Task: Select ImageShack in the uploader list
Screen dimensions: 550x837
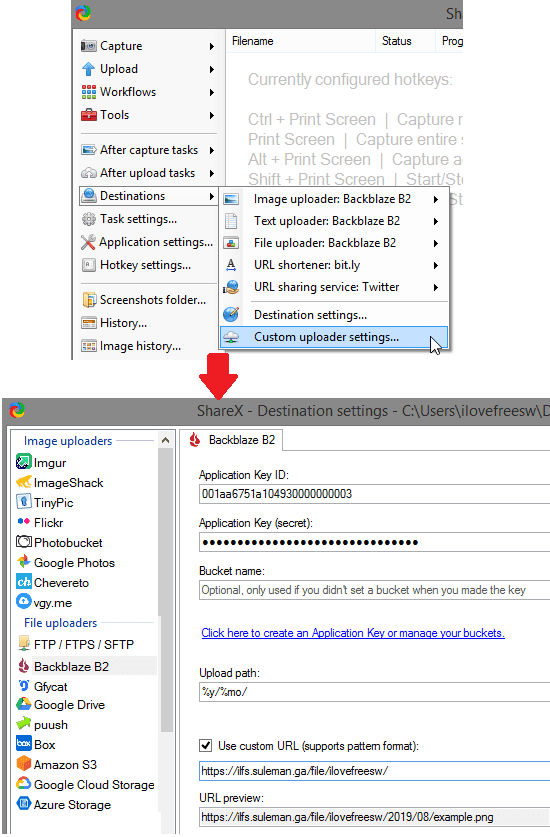Action: point(68,483)
